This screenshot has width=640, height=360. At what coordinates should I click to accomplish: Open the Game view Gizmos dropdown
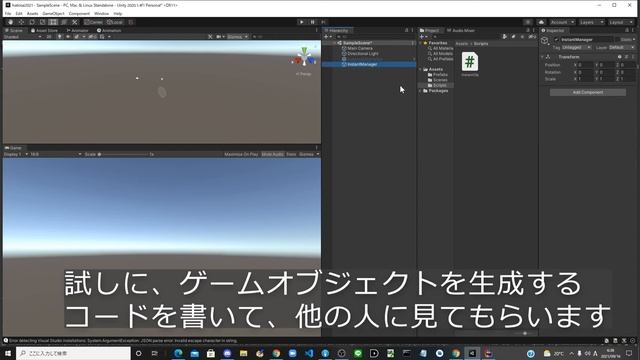309,154
